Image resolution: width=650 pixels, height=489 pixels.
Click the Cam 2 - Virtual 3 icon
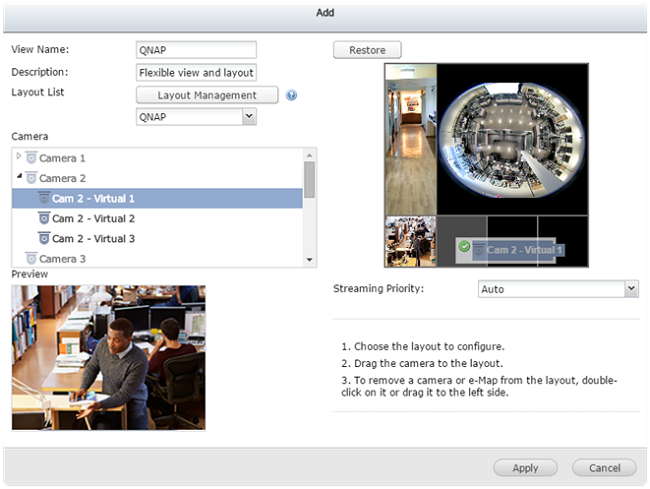coord(44,238)
